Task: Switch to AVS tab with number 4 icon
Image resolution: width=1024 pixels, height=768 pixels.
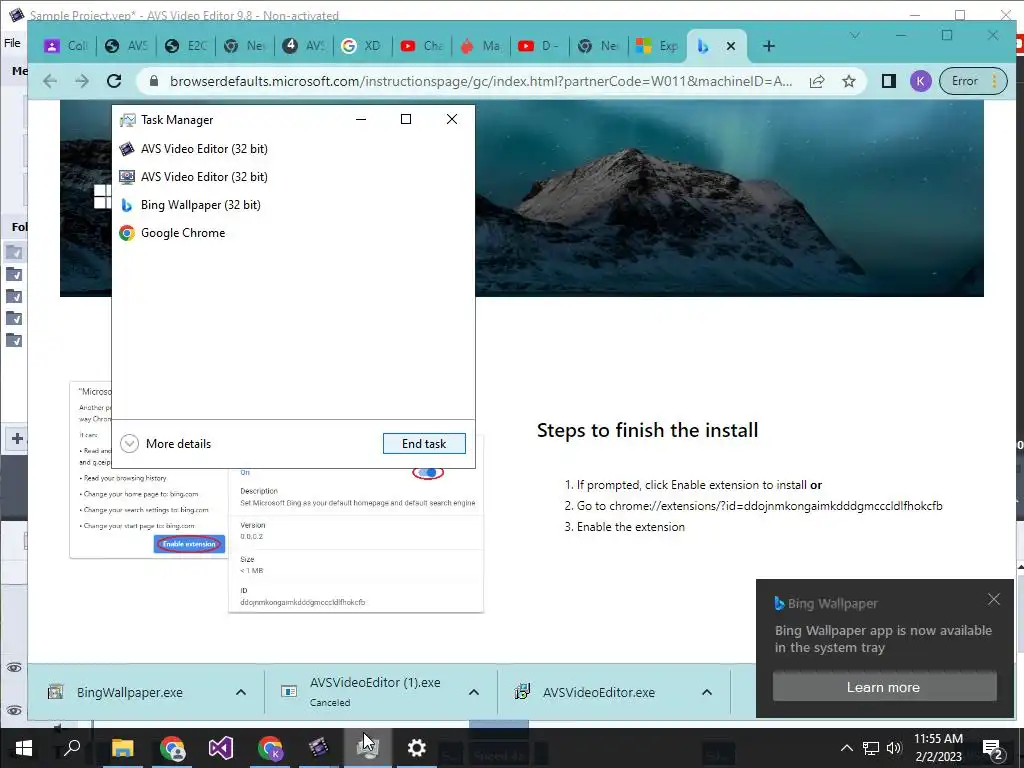Action: pyautogui.click(x=304, y=46)
